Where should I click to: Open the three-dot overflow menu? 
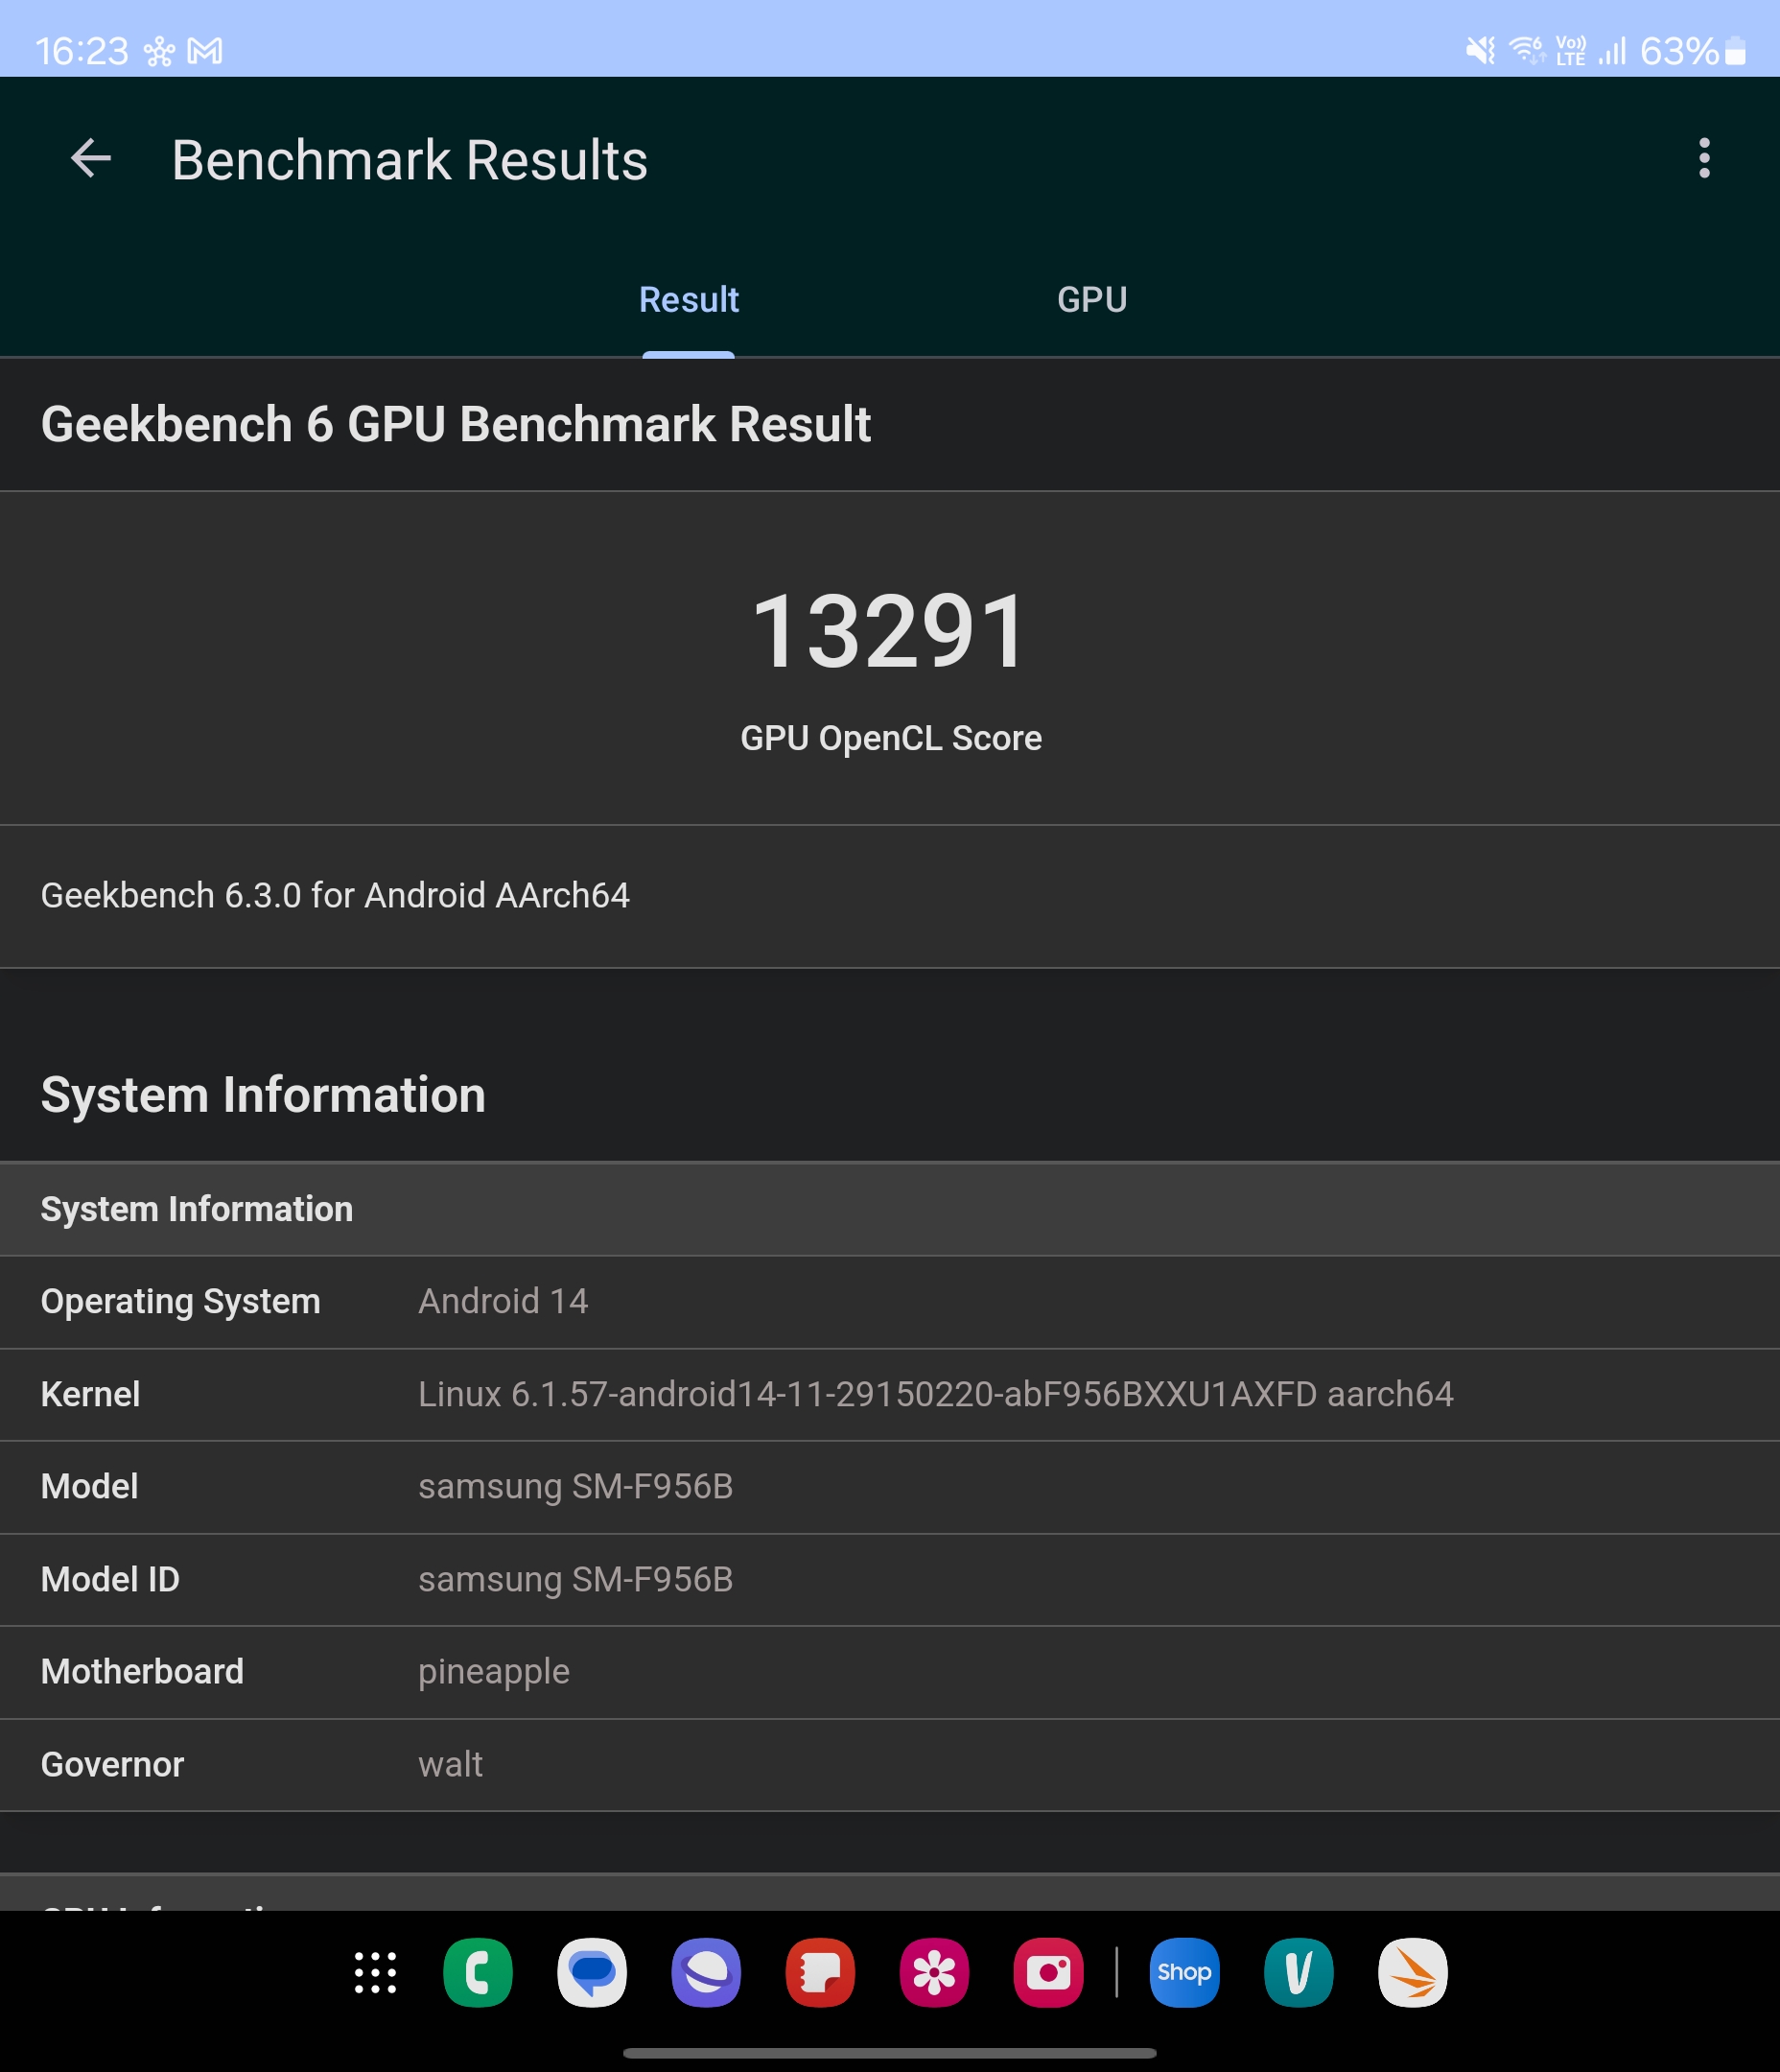(1704, 159)
